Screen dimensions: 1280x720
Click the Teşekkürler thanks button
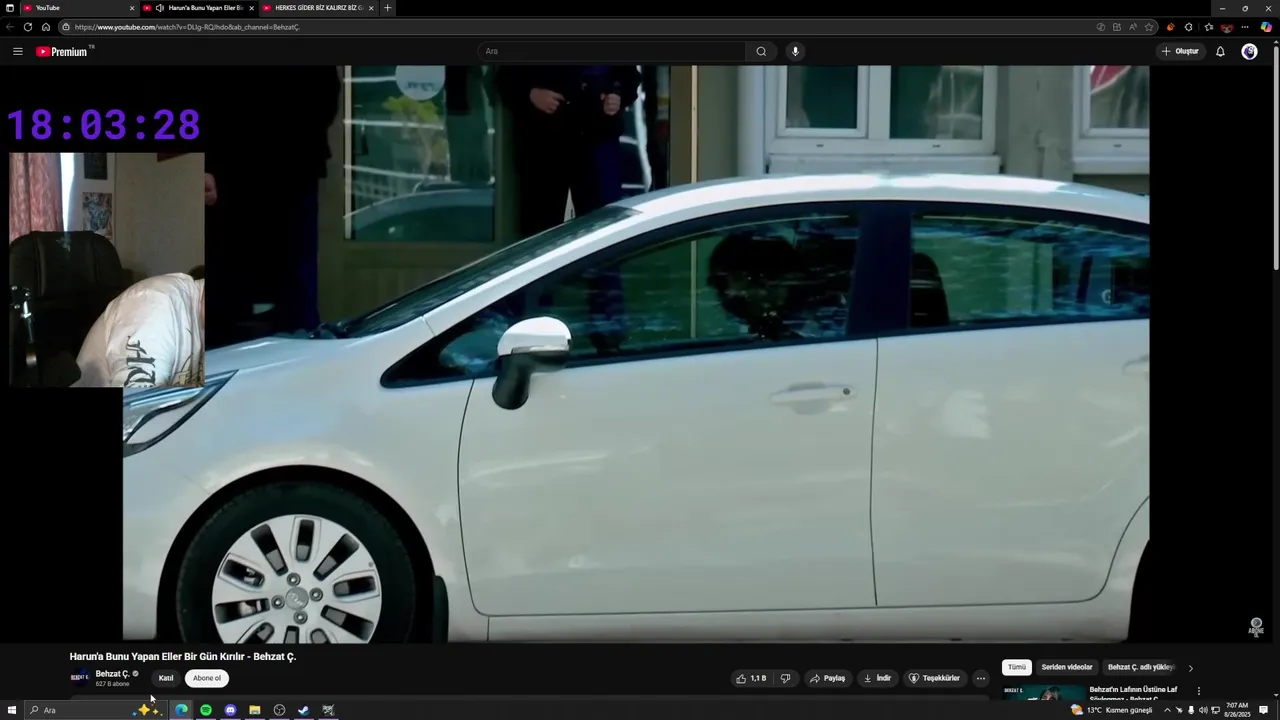click(x=934, y=678)
